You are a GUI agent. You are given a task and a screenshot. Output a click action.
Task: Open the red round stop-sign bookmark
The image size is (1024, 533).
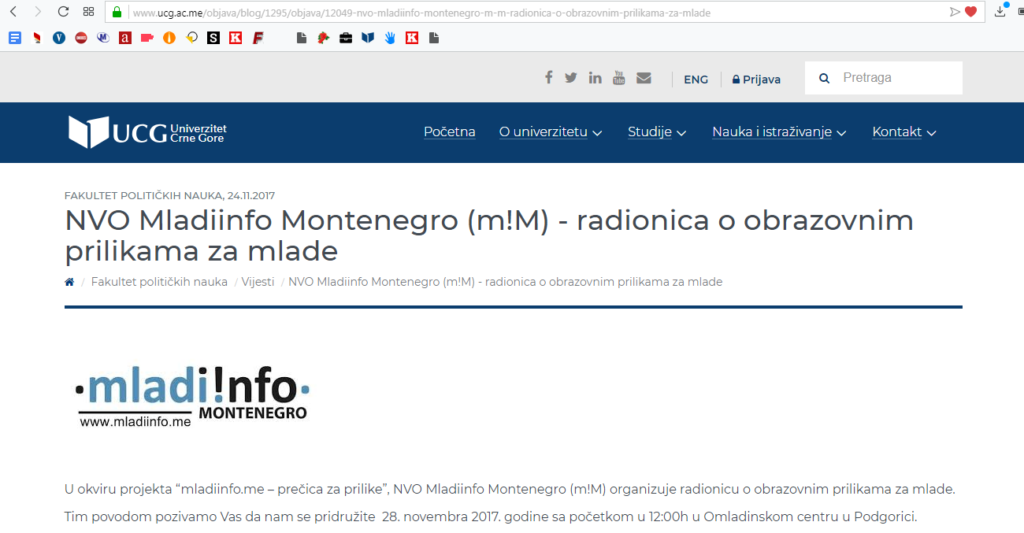click(x=81, y=38)
